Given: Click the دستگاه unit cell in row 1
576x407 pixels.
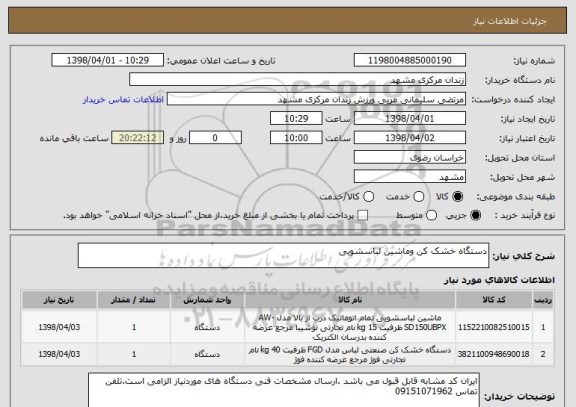Looking at the screenshot, I should pos(207,327).
